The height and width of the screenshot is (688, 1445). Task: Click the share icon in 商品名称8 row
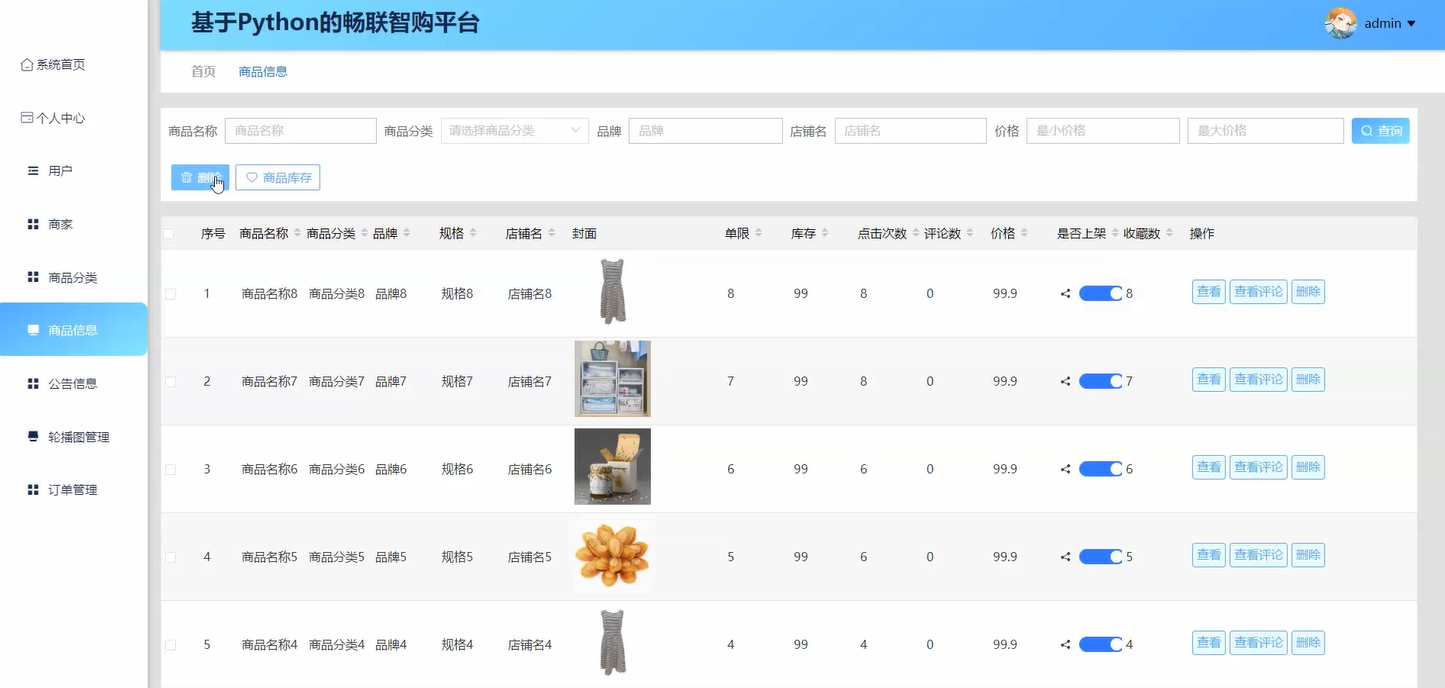pos(1064,291)
